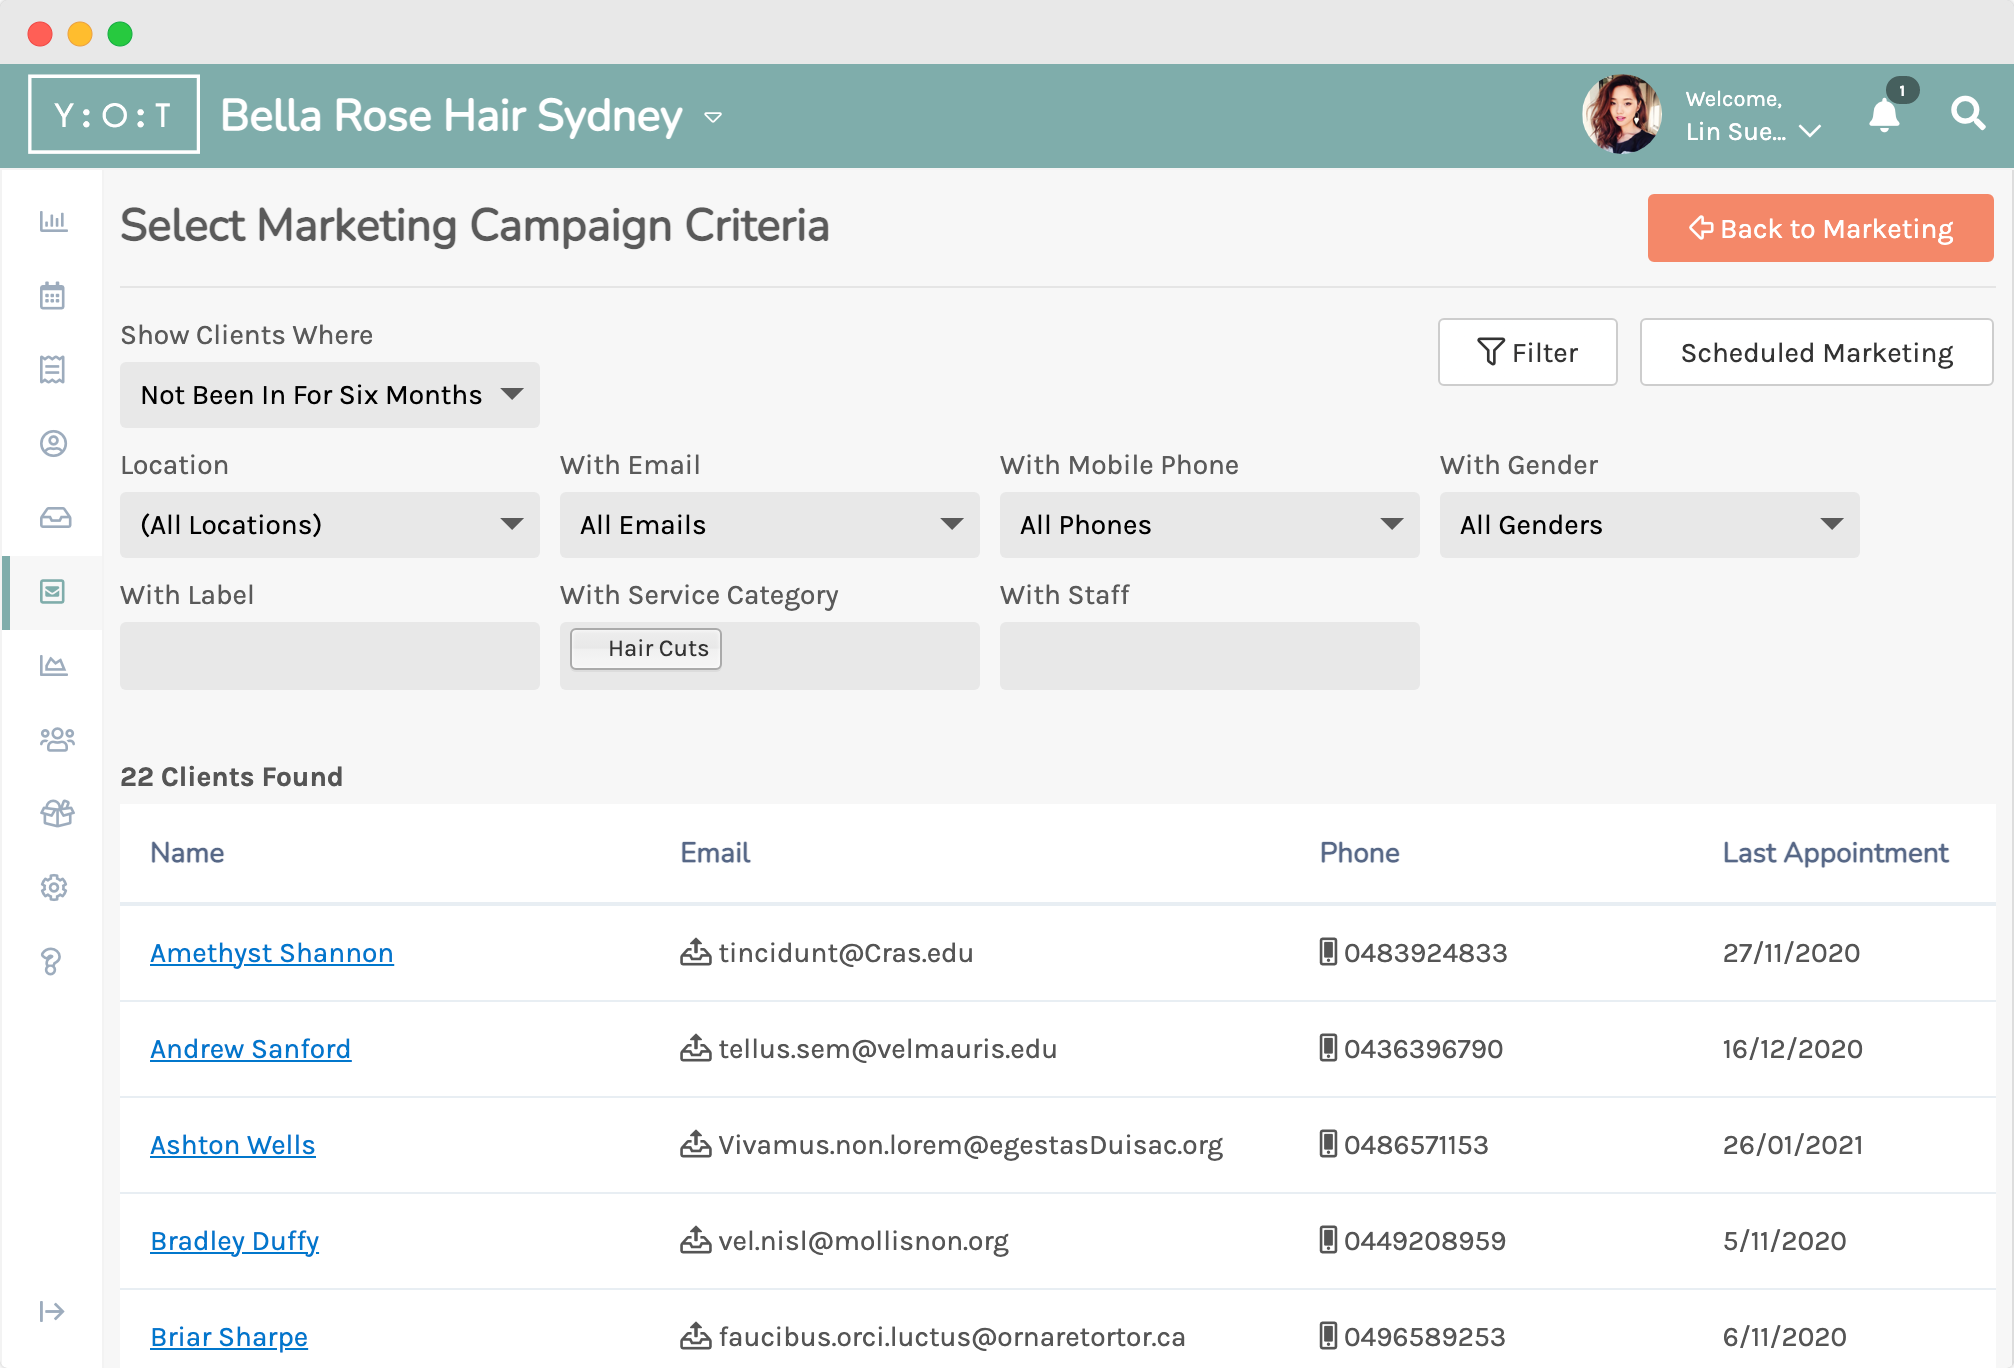This screenshot has height=1368, width=2014.
Task: Expand the sidebar with the arrow icon
Action: pos(52,1311)
